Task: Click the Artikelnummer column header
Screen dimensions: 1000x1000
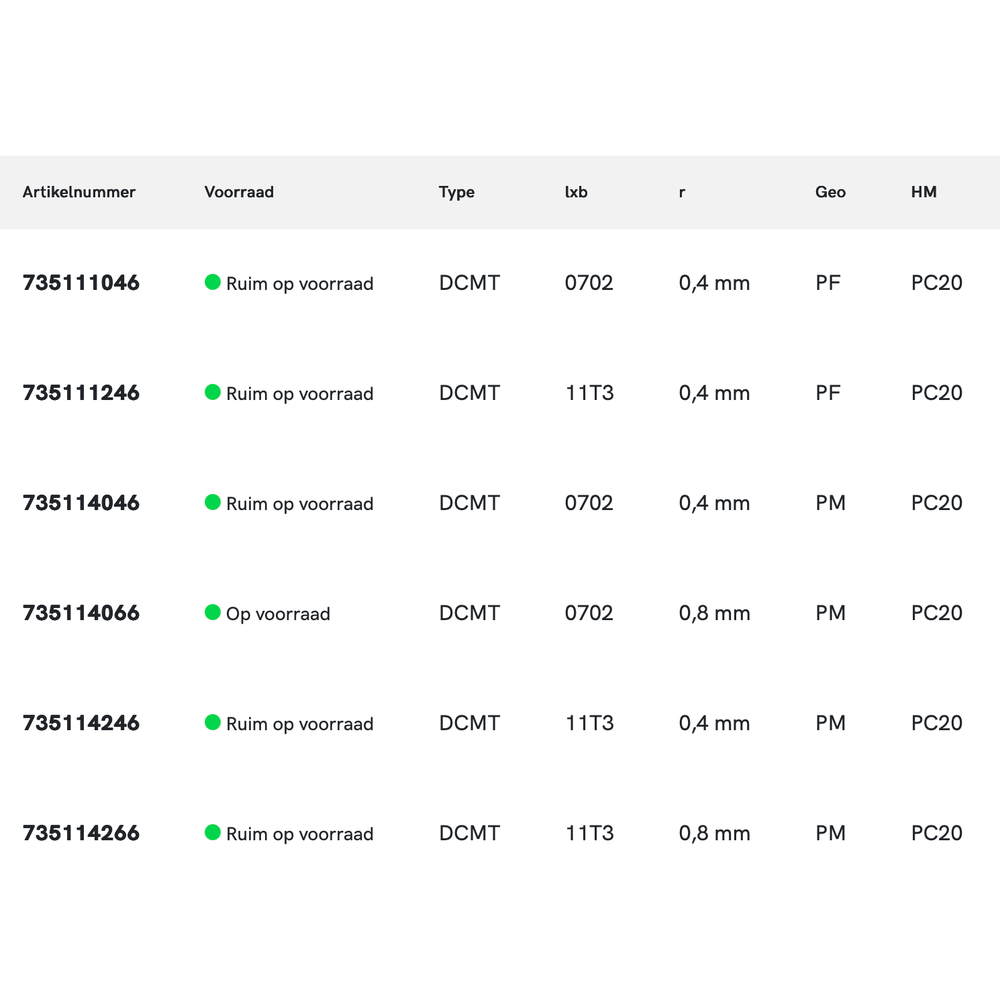Action: click(x=79, y=192)
